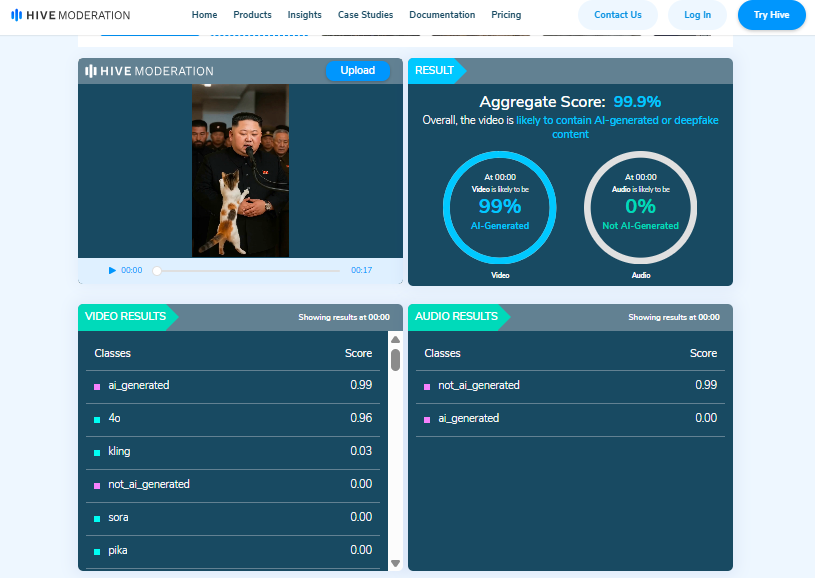Click the 0.03 score value

pos(361,451)
